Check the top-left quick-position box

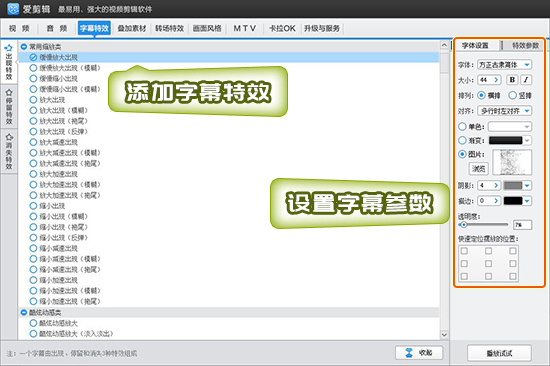click(464, 251)
